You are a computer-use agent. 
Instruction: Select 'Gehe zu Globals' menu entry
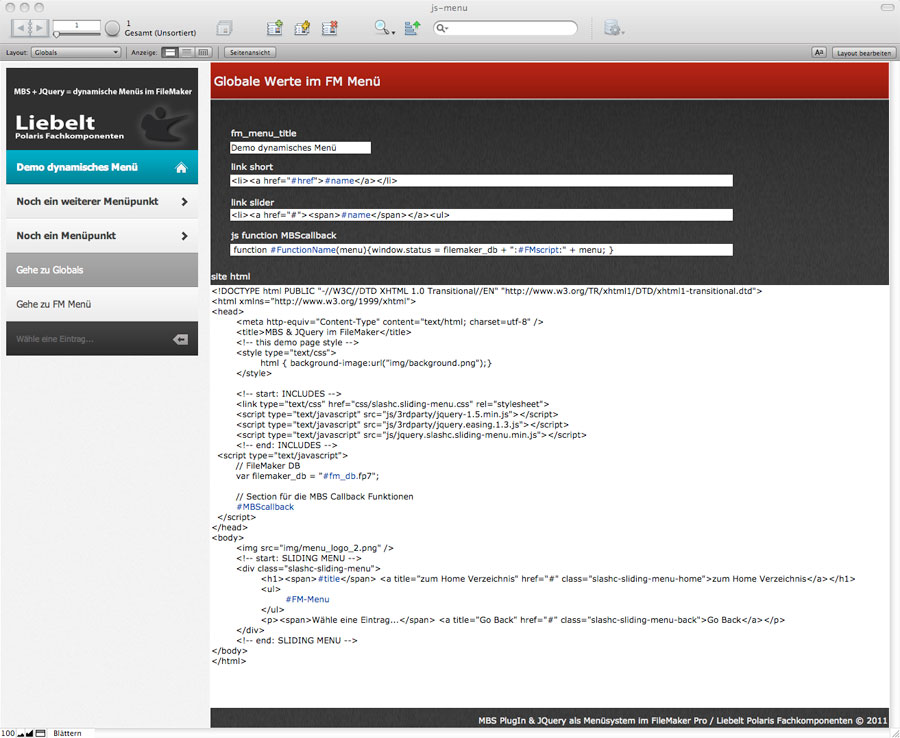(x=50, y=270)
